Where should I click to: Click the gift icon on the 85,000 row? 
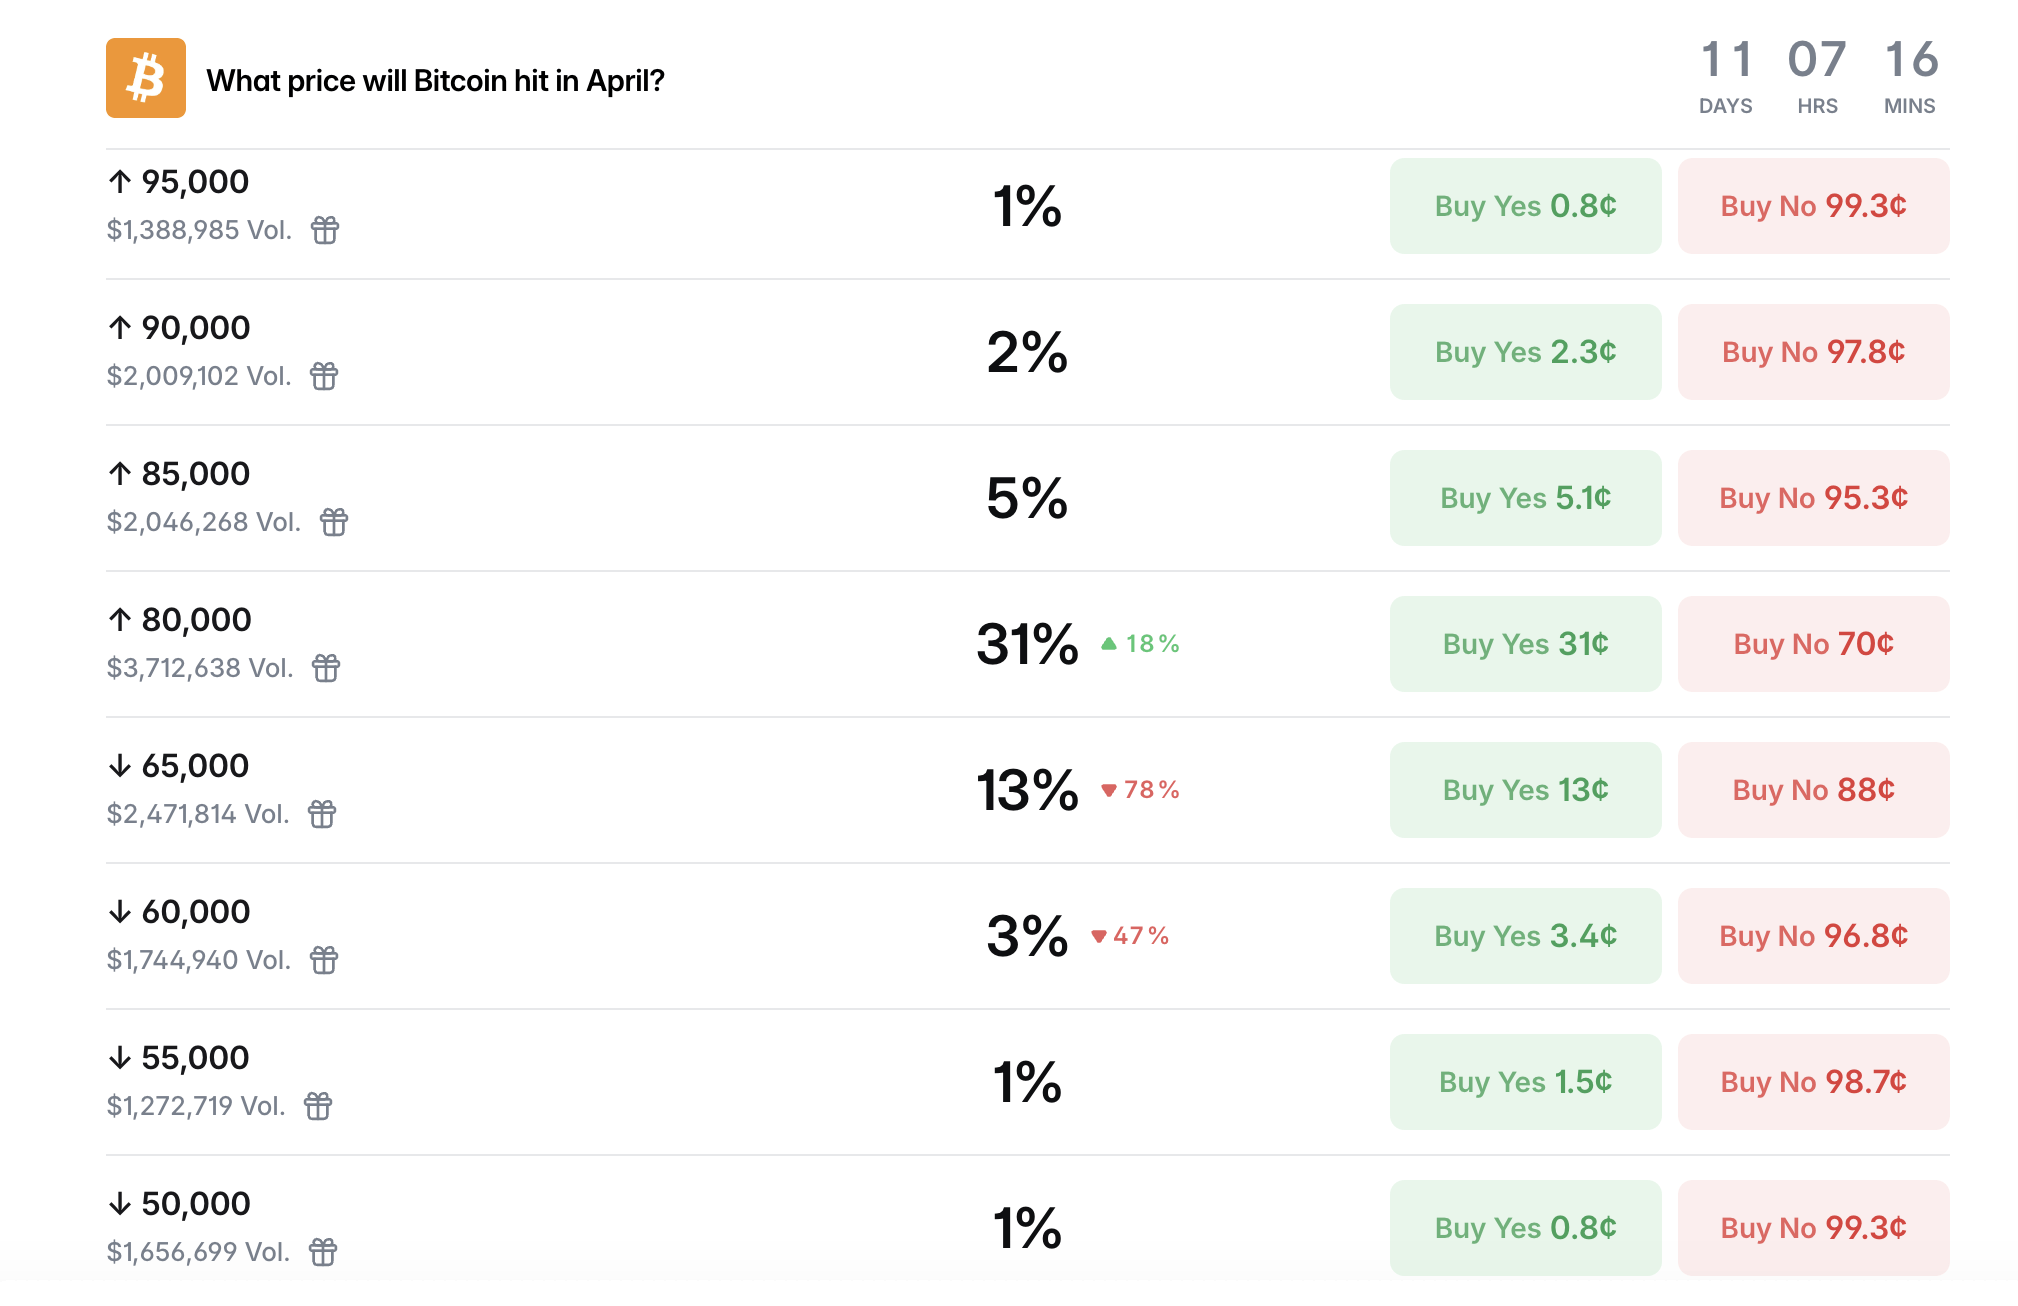pos(333,523)
